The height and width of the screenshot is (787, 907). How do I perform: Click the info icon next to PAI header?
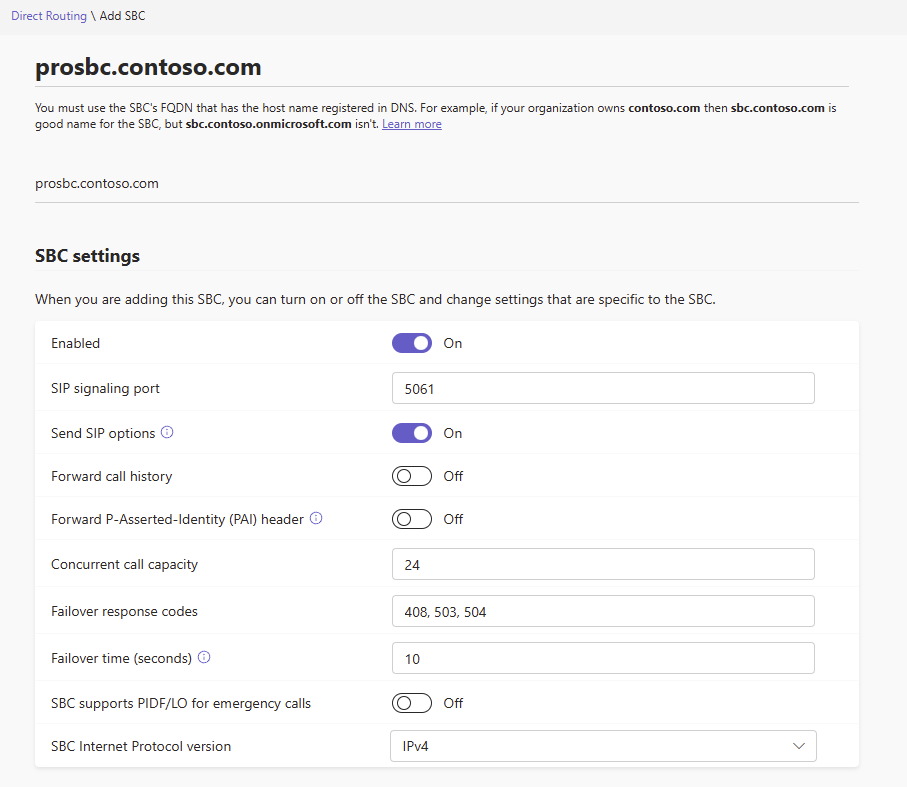pyautogui.click(x=316, y=519)
